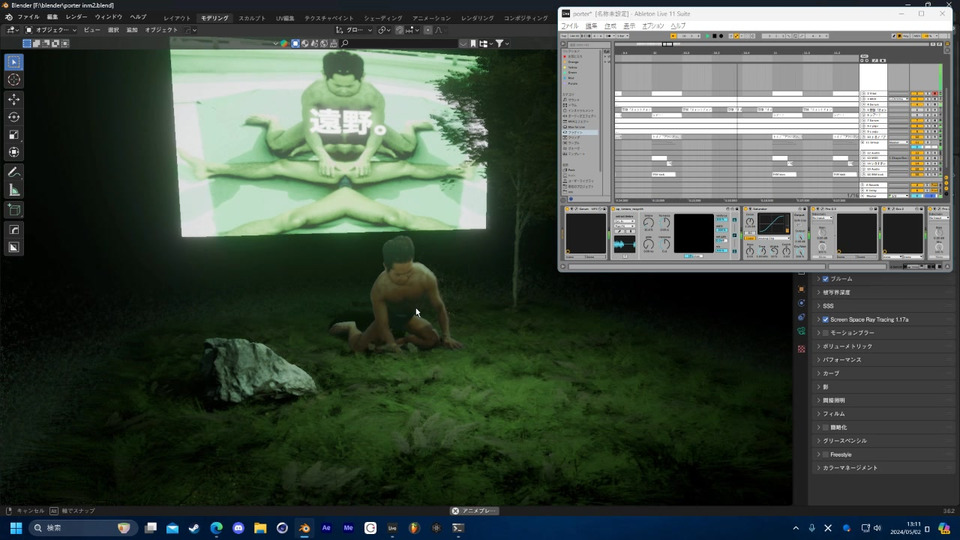The height and width of the screenshot is (540, 960).
Task: Open Ableton's オプション menu
Action: [652, 26]
